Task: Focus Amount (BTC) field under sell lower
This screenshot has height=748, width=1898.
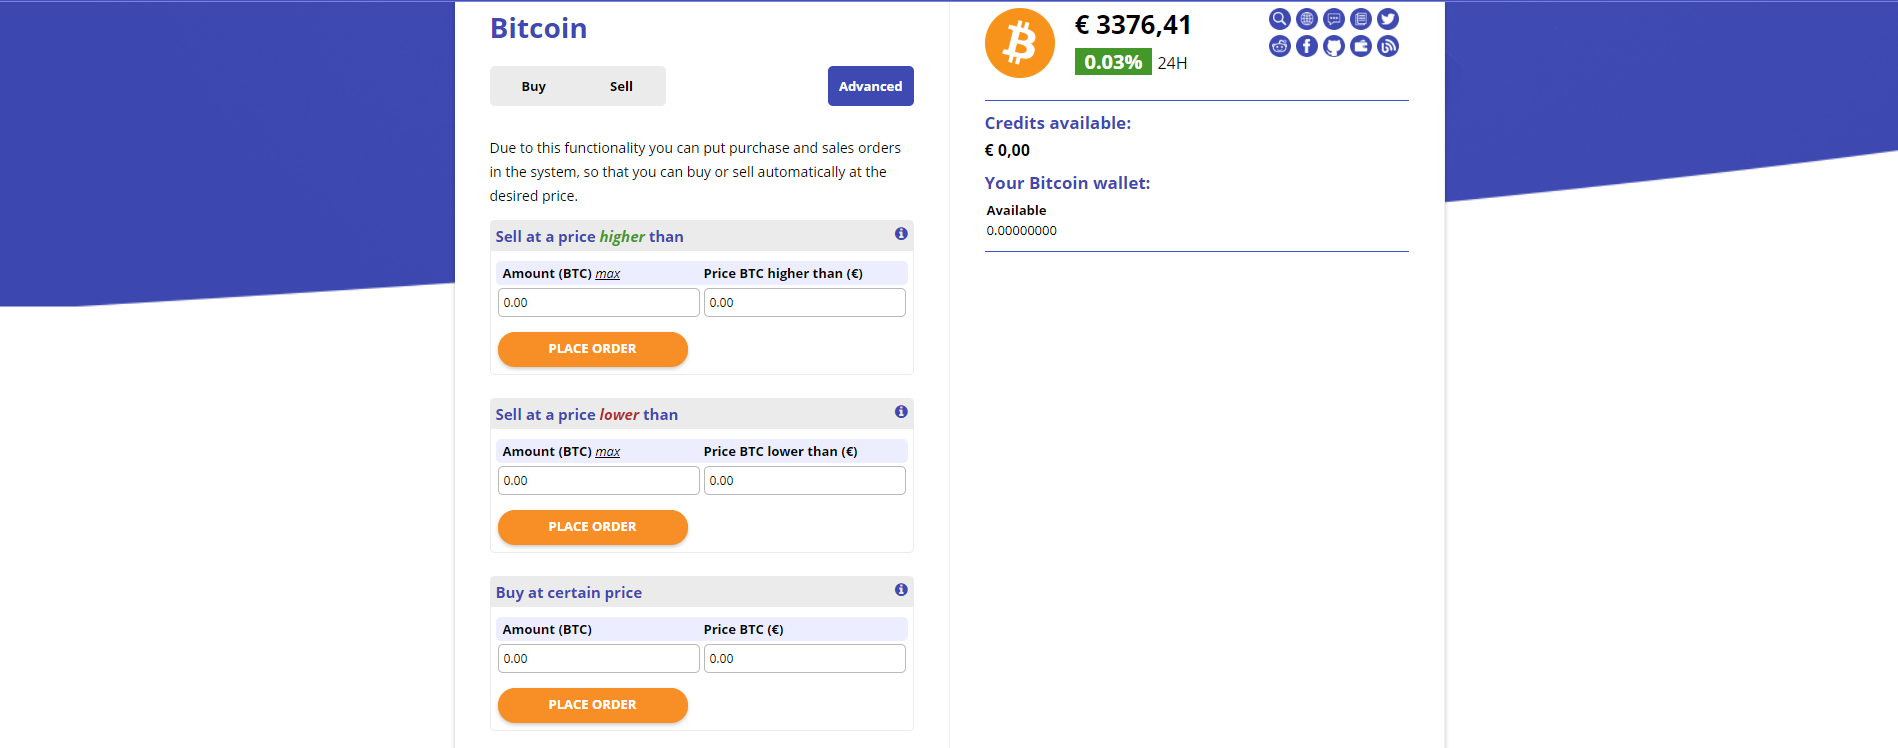Action: coord(598,480)
